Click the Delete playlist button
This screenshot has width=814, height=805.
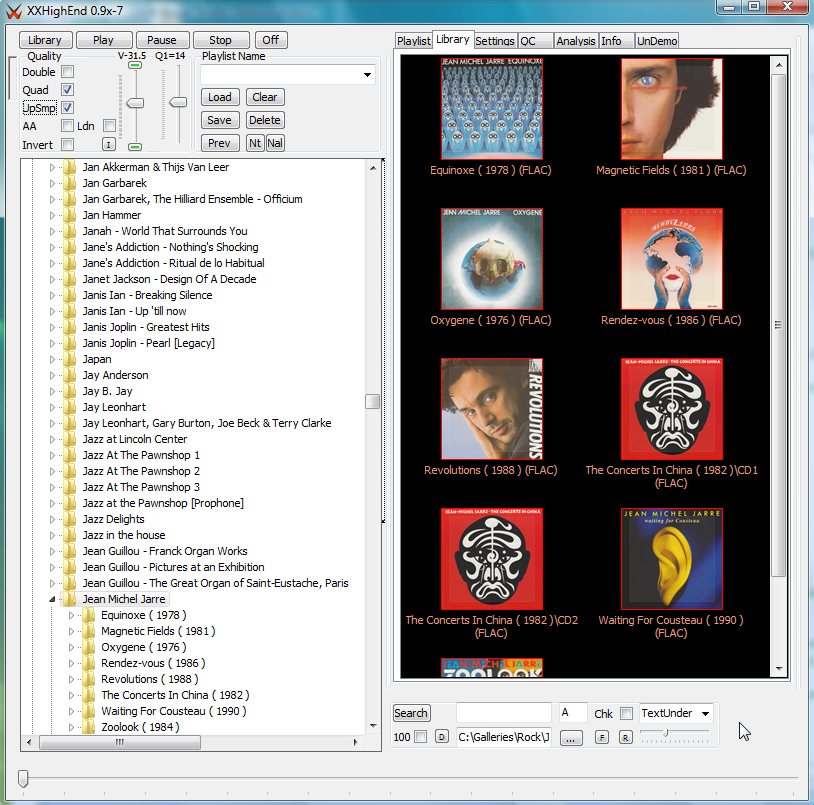click(265, 120)
